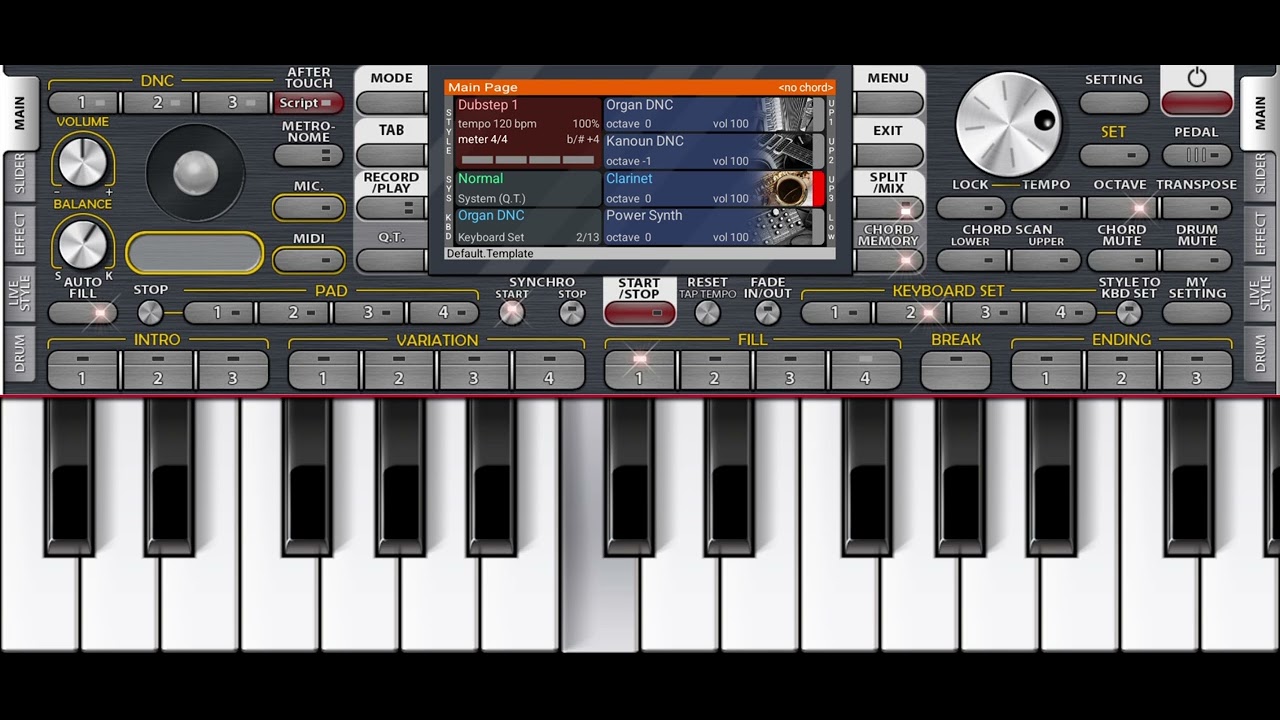The image size is (1280, 720).
Task: Toggle the Auto Fill button
Action: [83, 312]
